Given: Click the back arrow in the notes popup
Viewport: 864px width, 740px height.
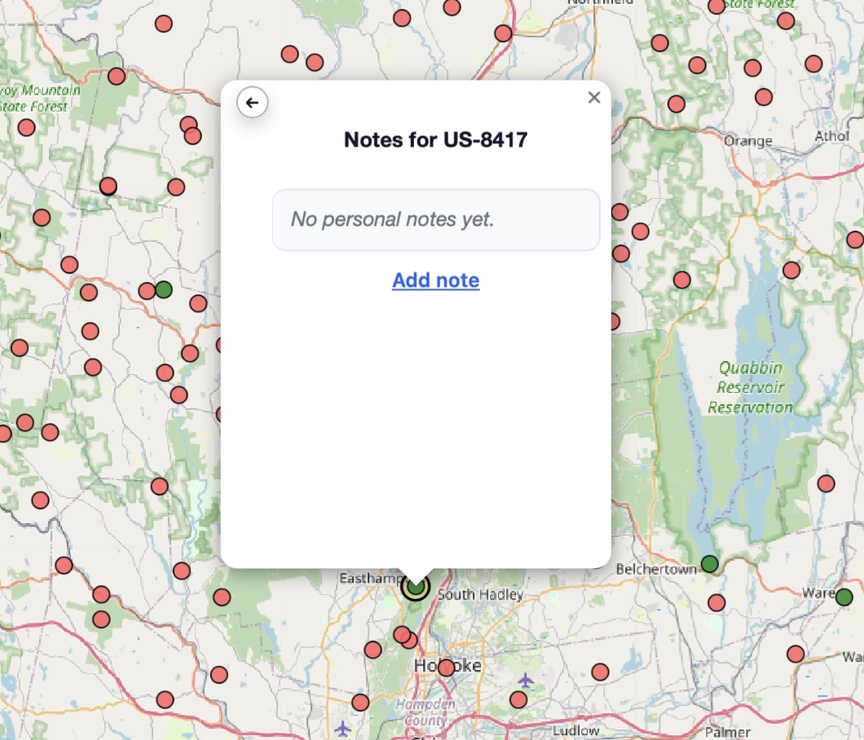Looking at the screenshot, I should [252, 102].
